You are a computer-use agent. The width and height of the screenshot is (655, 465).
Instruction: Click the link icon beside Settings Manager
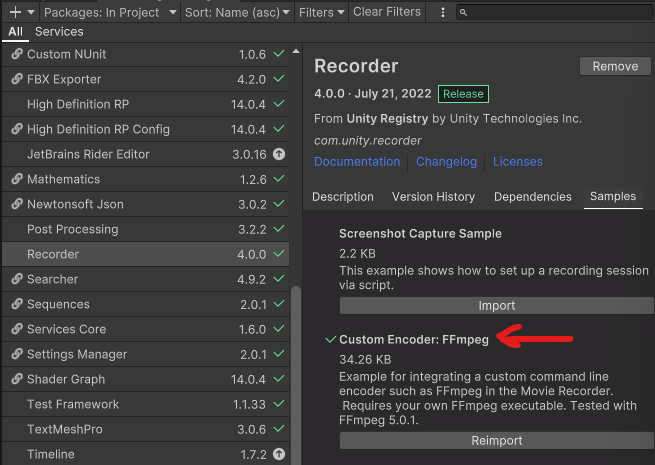coord(16,354)
